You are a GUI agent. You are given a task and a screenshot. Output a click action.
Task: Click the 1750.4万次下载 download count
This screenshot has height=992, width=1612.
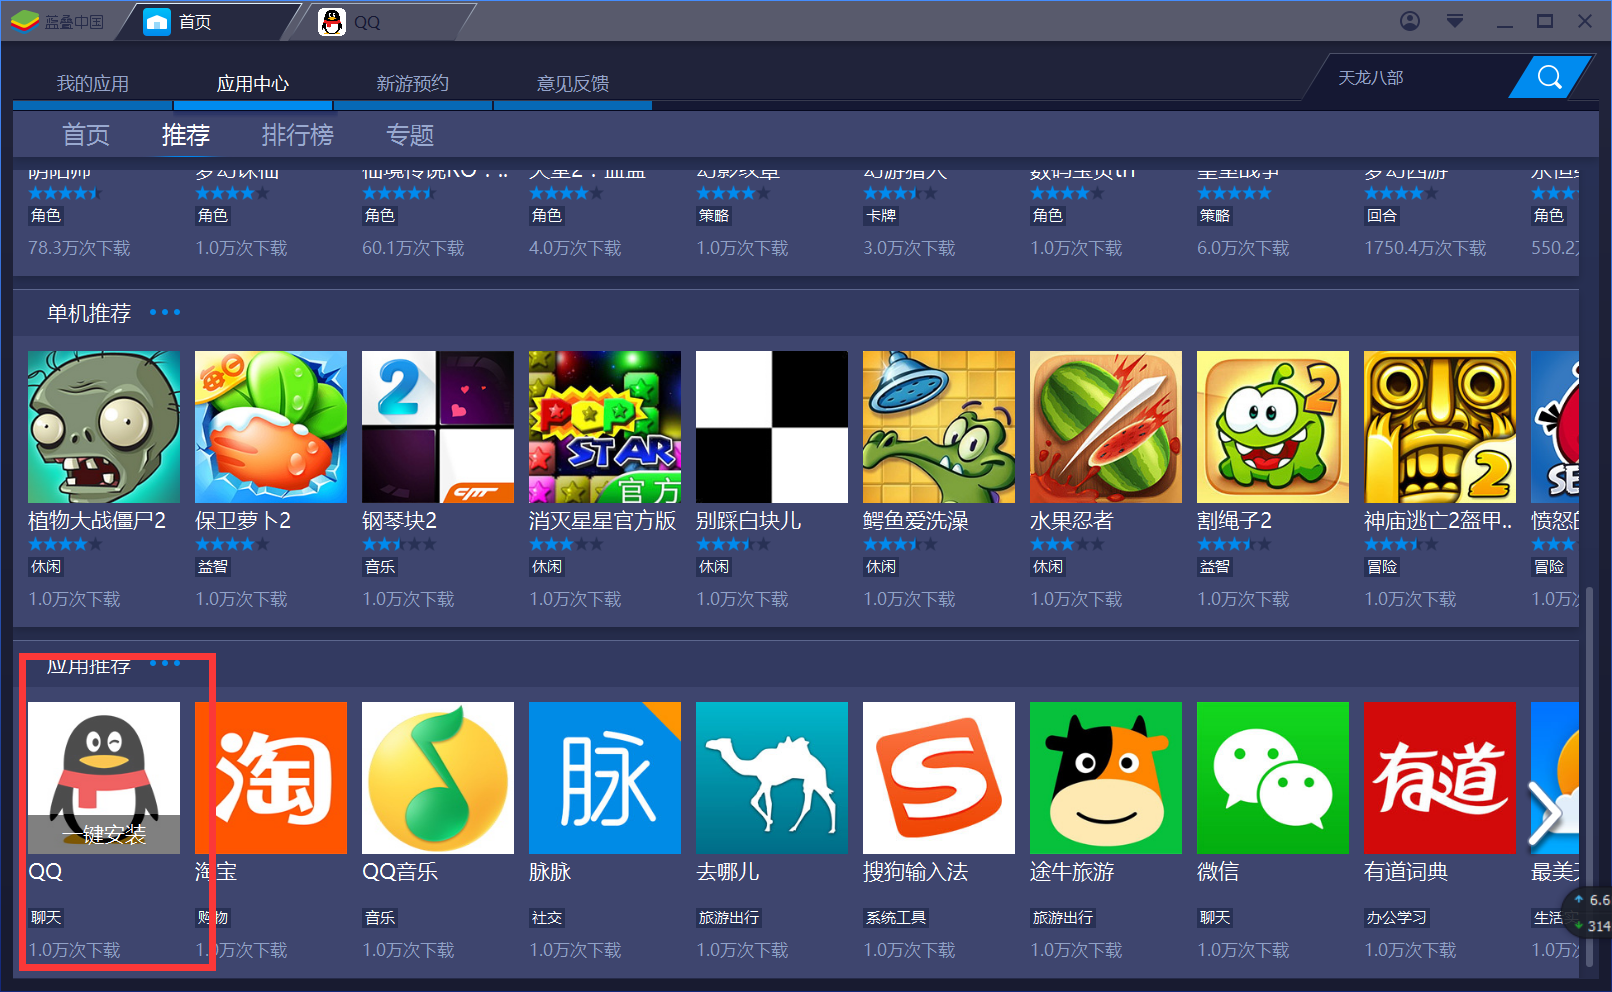pyautogui.click(x=1425, y=248)
